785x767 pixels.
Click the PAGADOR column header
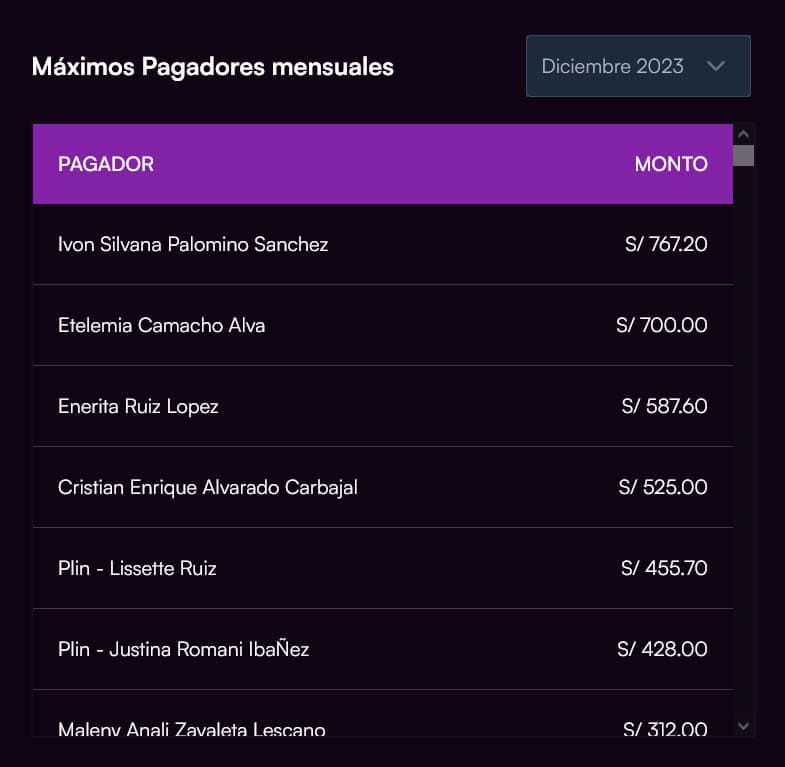click(106, 164)
